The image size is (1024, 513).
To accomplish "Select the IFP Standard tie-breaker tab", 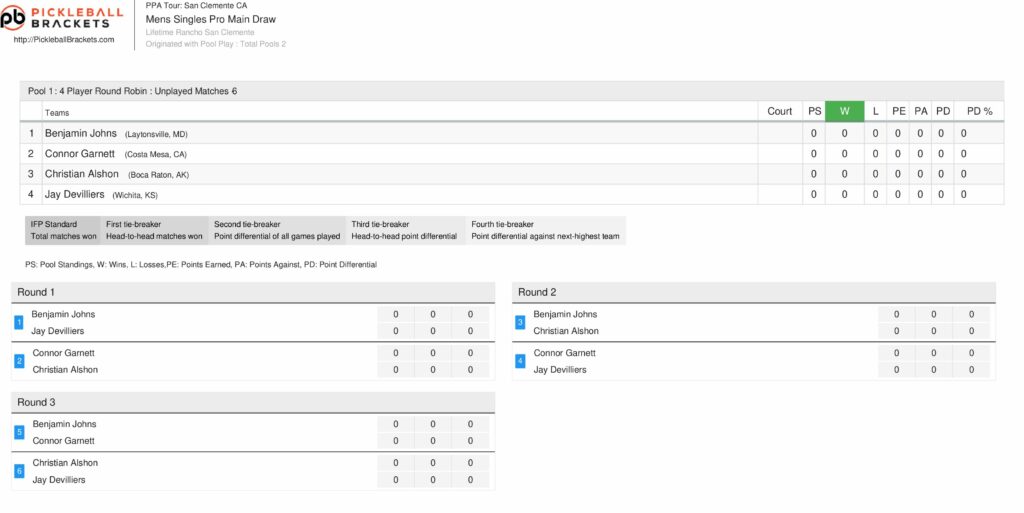I will coord(63,230).
